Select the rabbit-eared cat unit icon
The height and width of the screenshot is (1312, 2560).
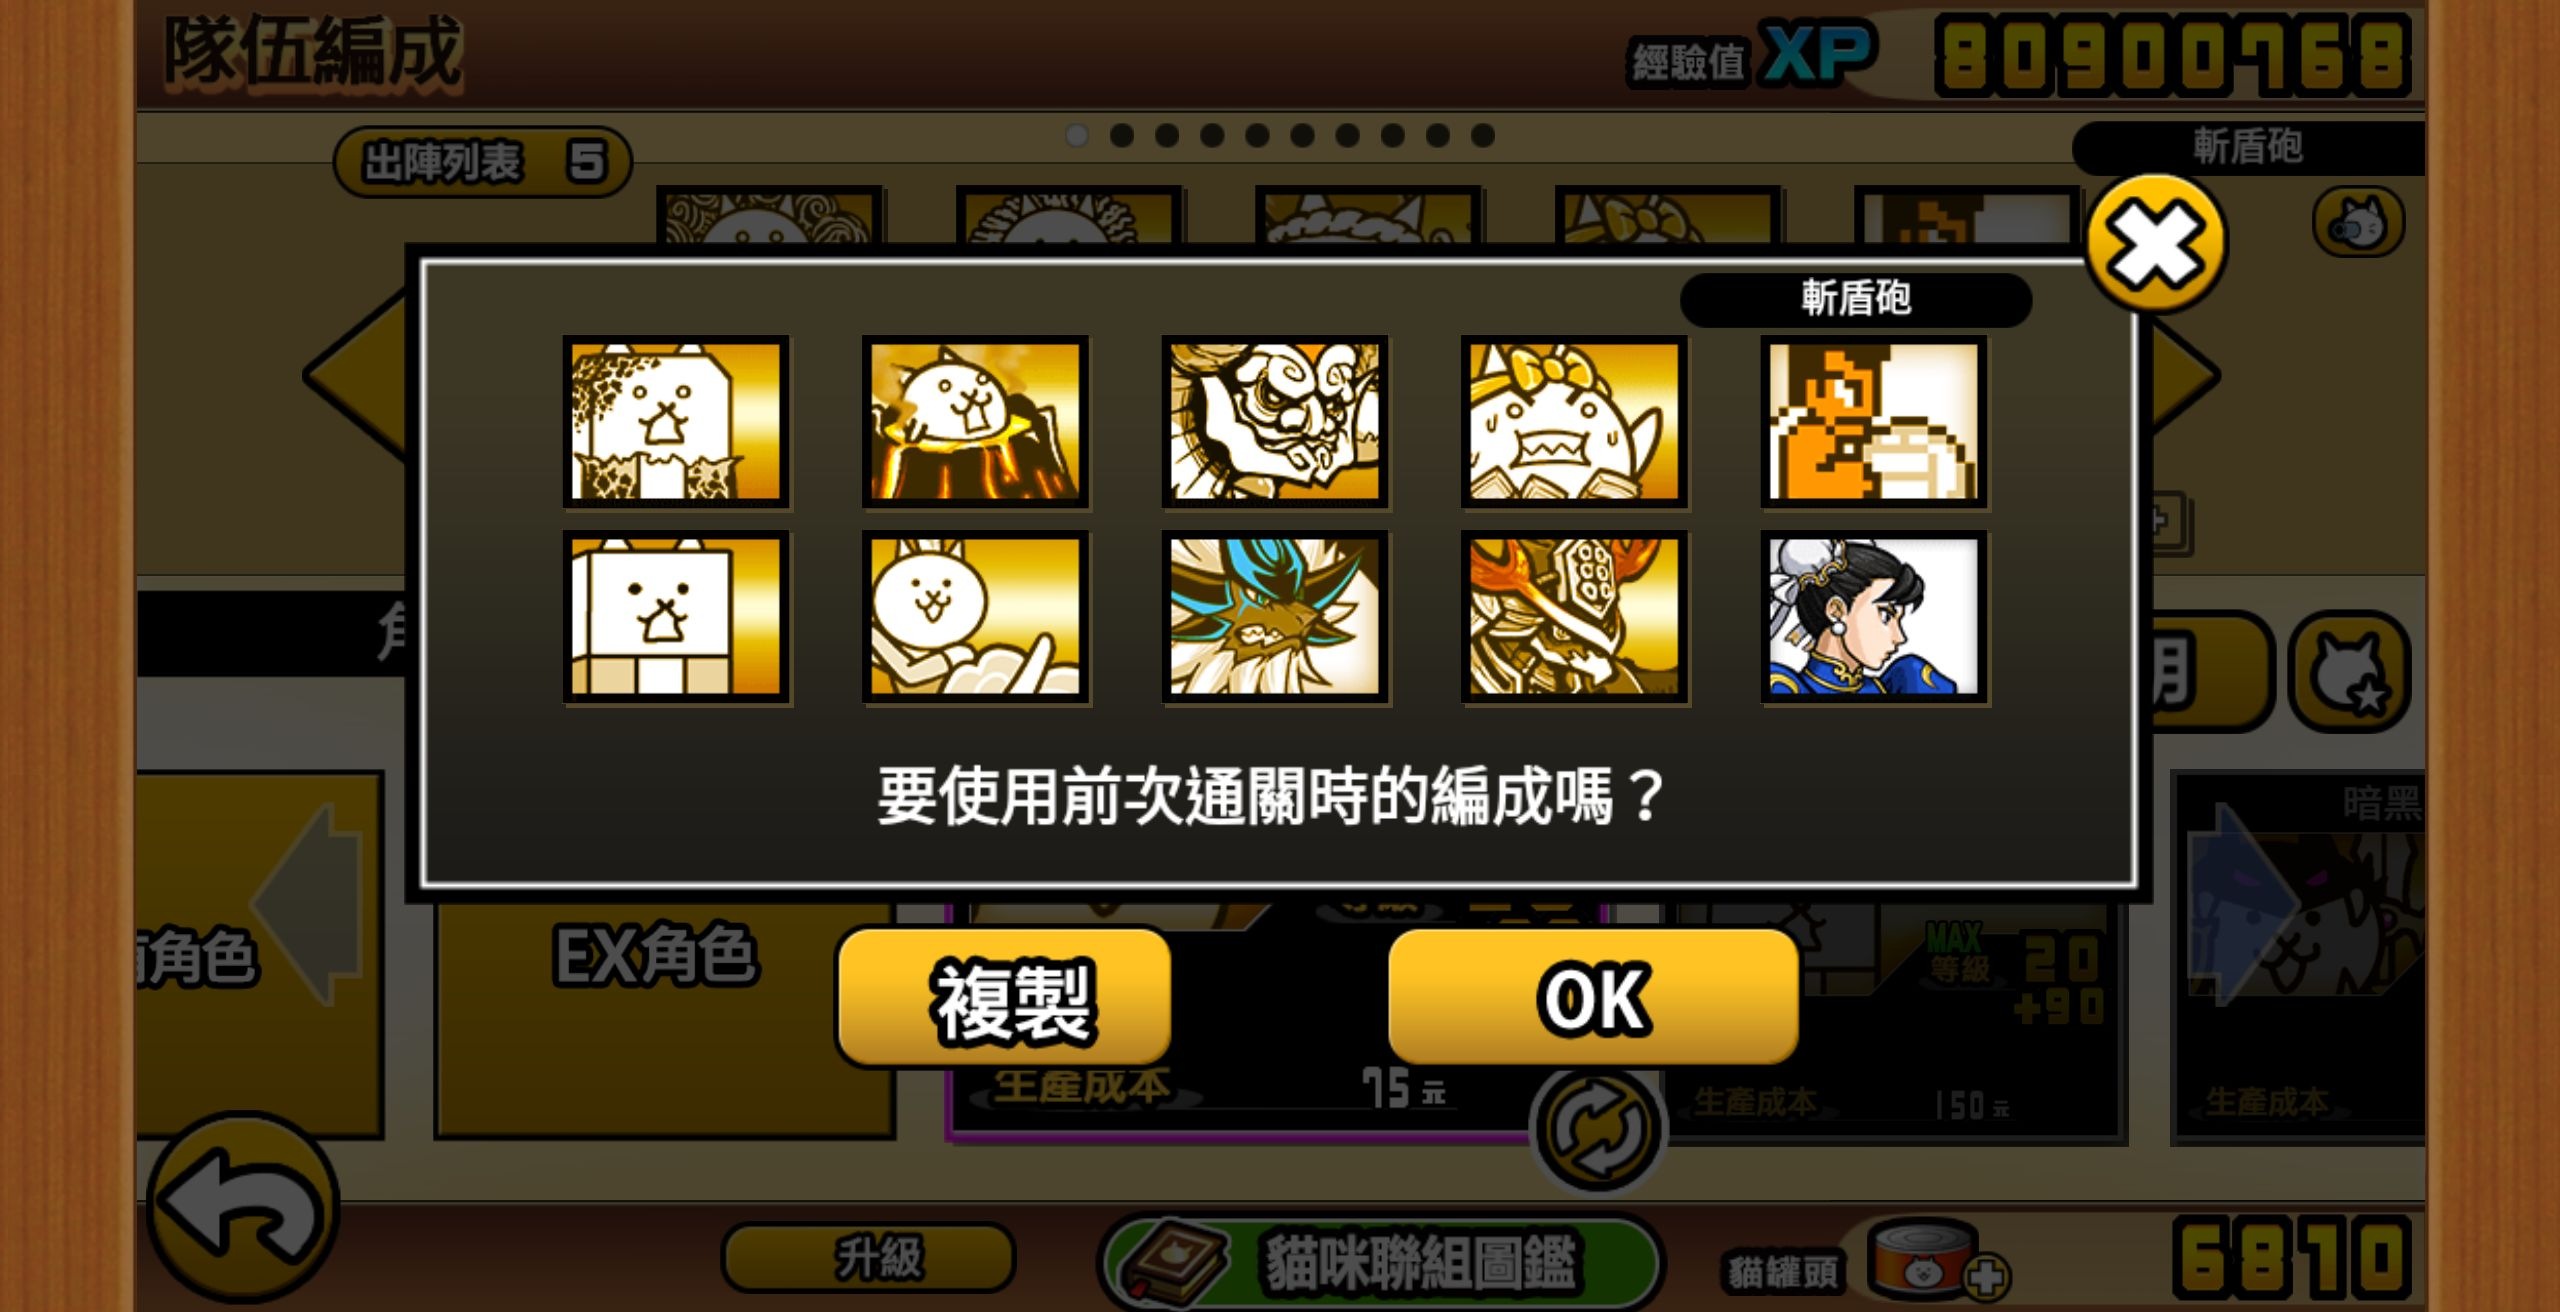pos(975,617)
